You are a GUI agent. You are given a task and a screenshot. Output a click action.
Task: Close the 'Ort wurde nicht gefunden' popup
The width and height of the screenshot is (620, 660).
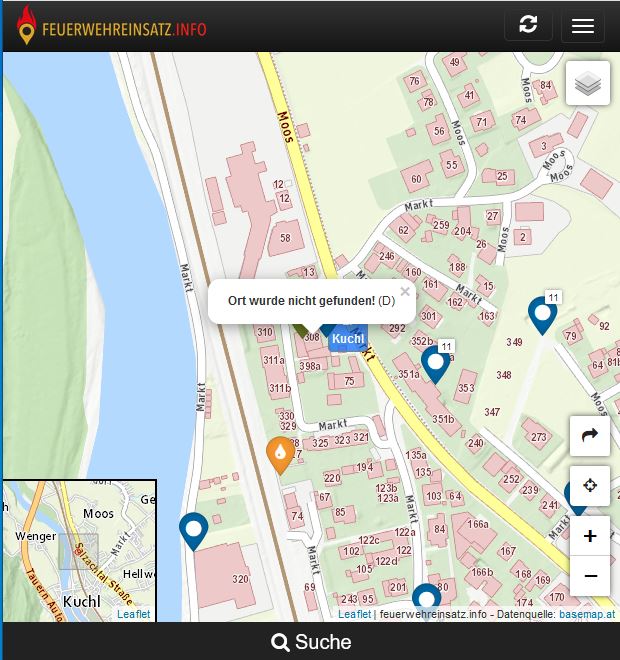pos(405,292)
